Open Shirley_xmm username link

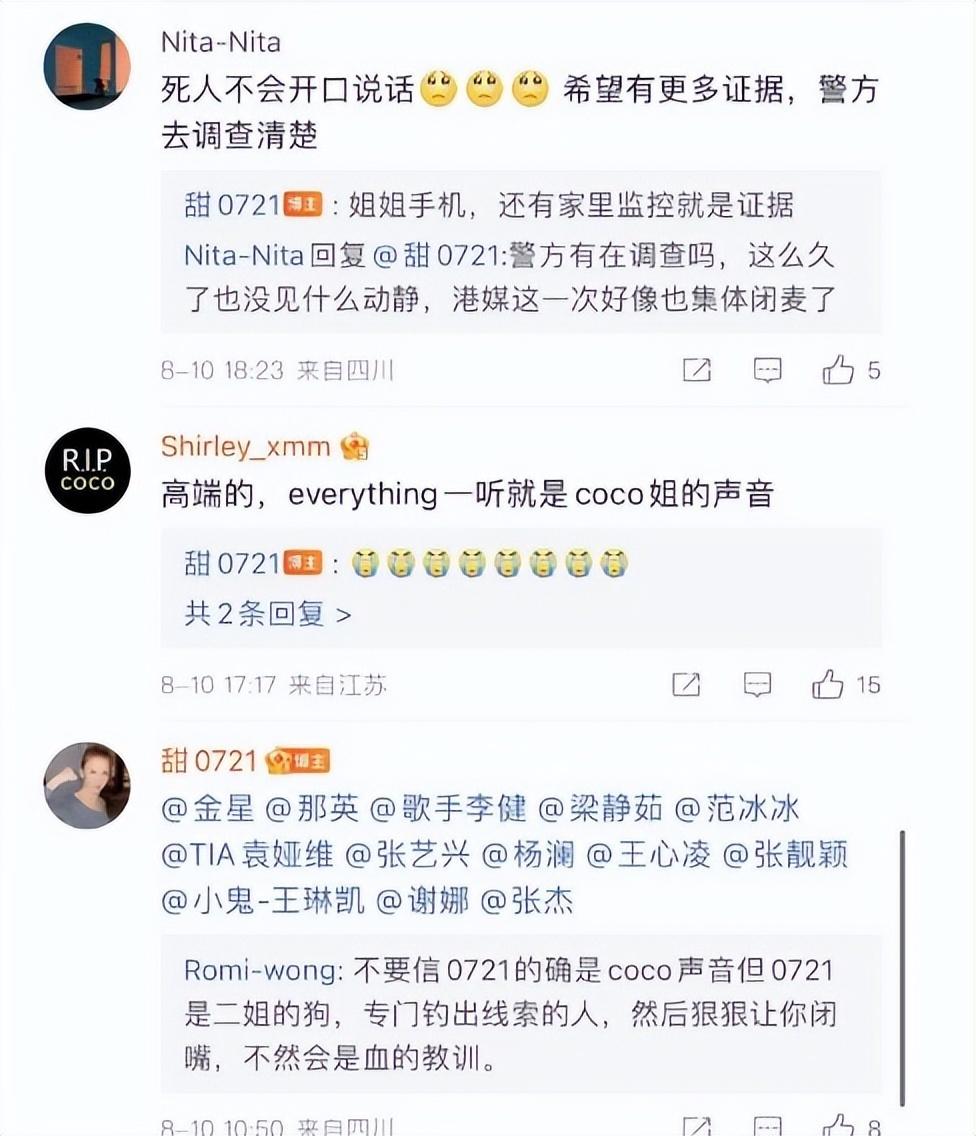point(246,446)
